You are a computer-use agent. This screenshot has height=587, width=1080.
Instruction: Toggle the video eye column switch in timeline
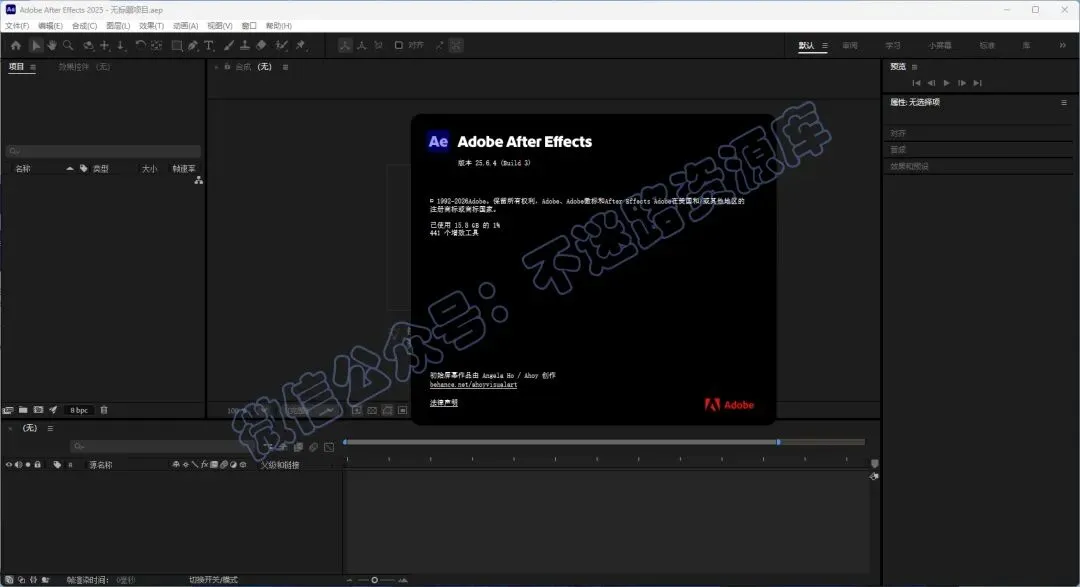coord(9,465)
